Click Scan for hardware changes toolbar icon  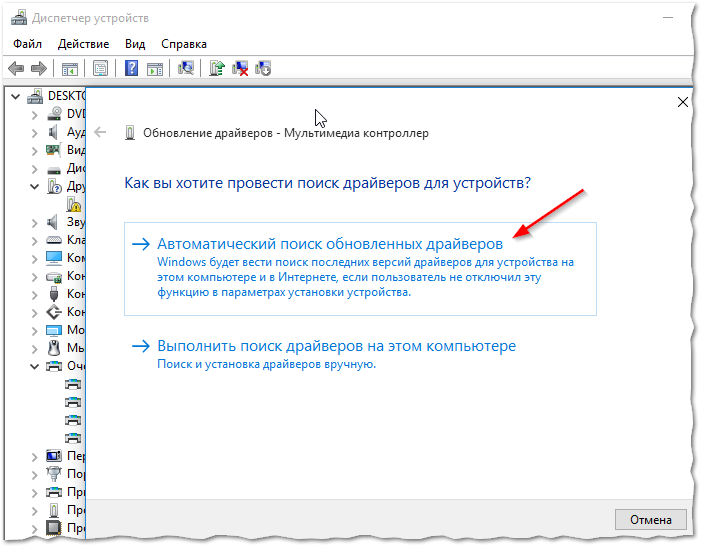click(185, 68)
